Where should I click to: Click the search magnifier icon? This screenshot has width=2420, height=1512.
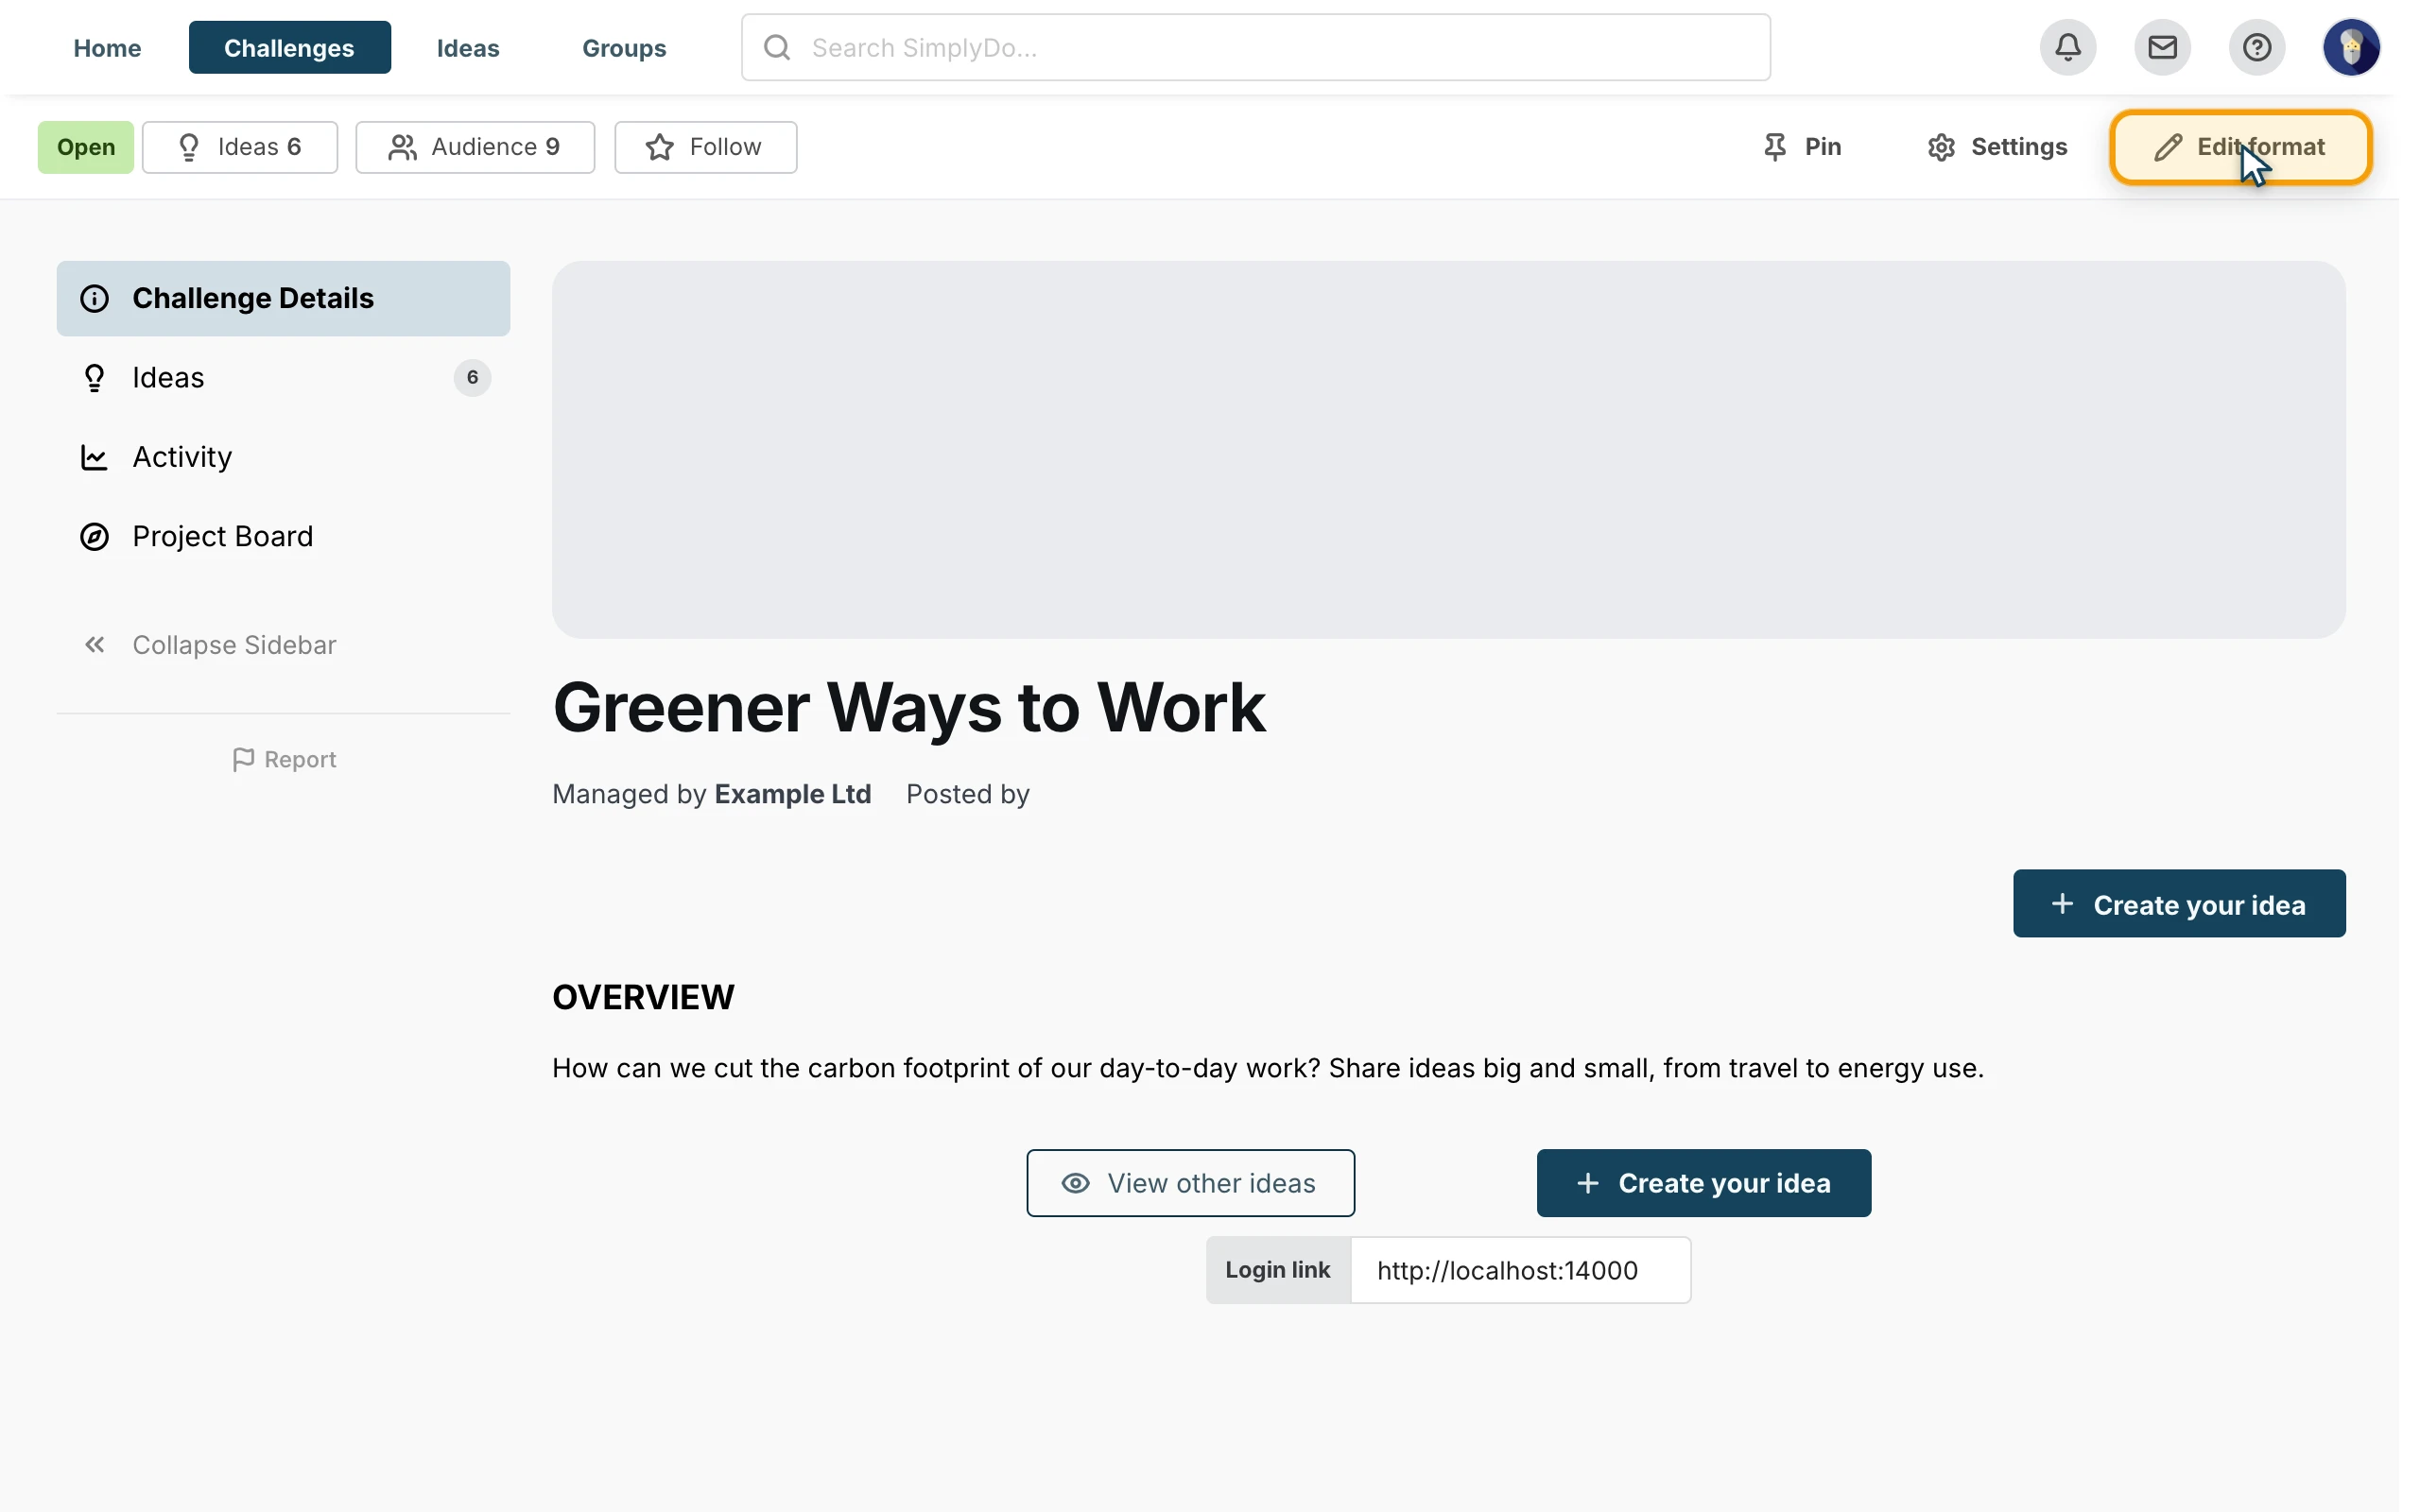[x=777, y=47]
